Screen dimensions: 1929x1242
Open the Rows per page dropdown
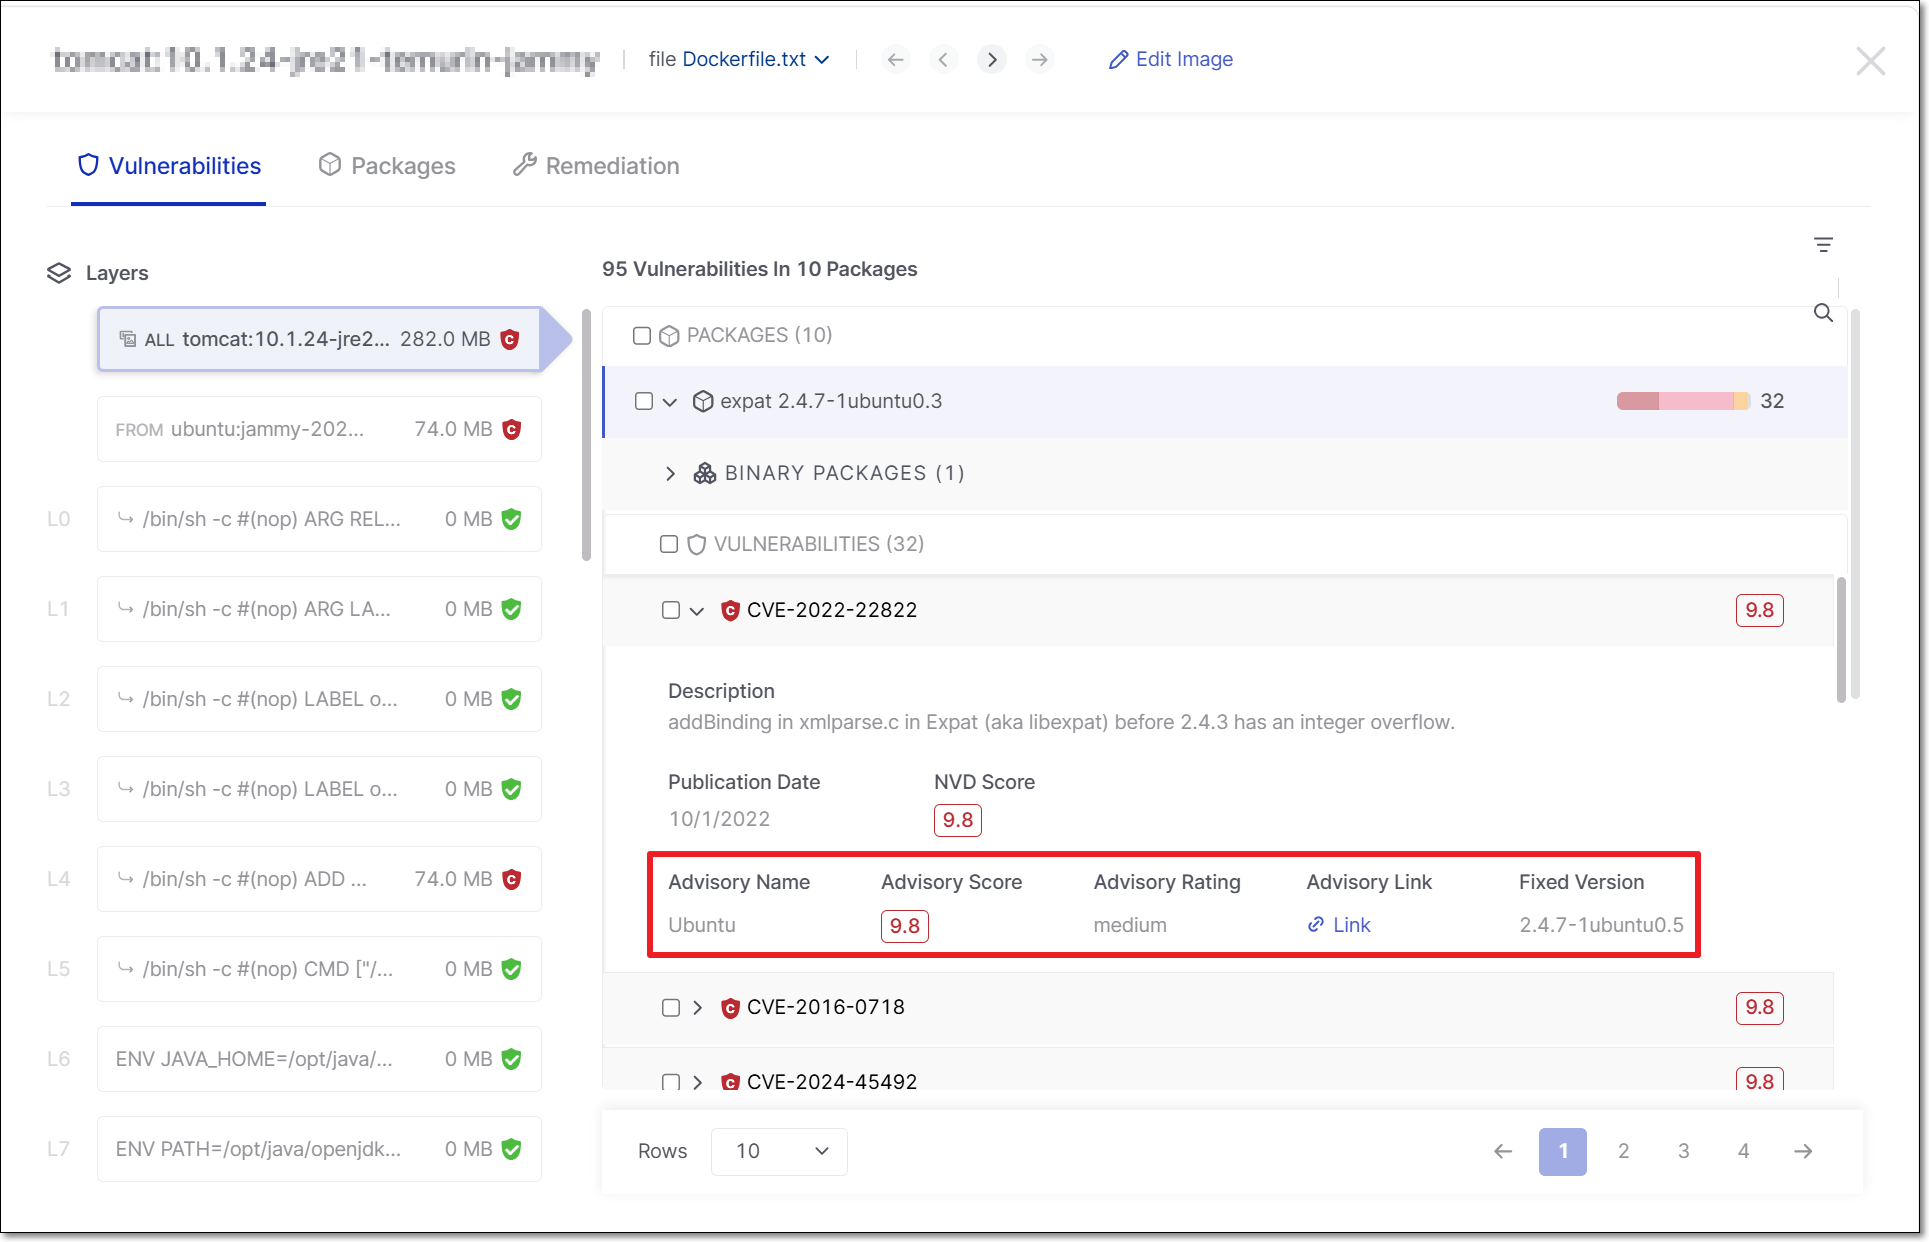pos(779,1151)
